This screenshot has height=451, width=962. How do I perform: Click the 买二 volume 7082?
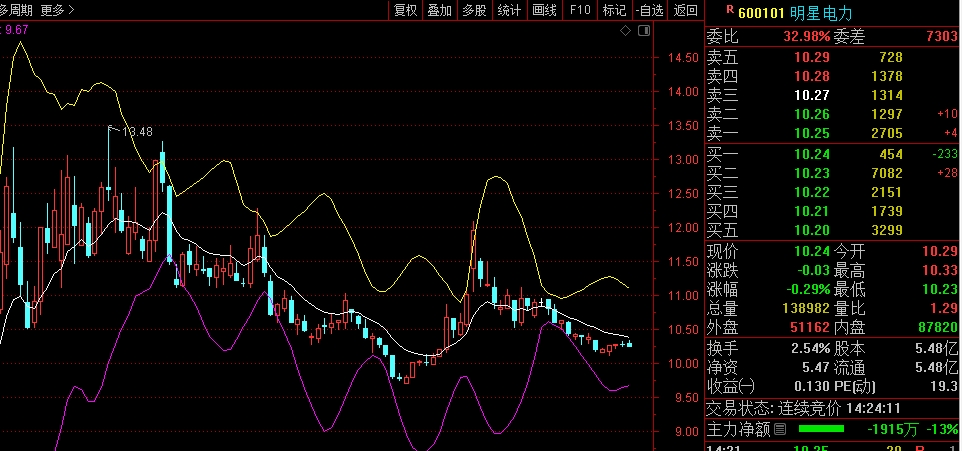click(x=887, y=174)
